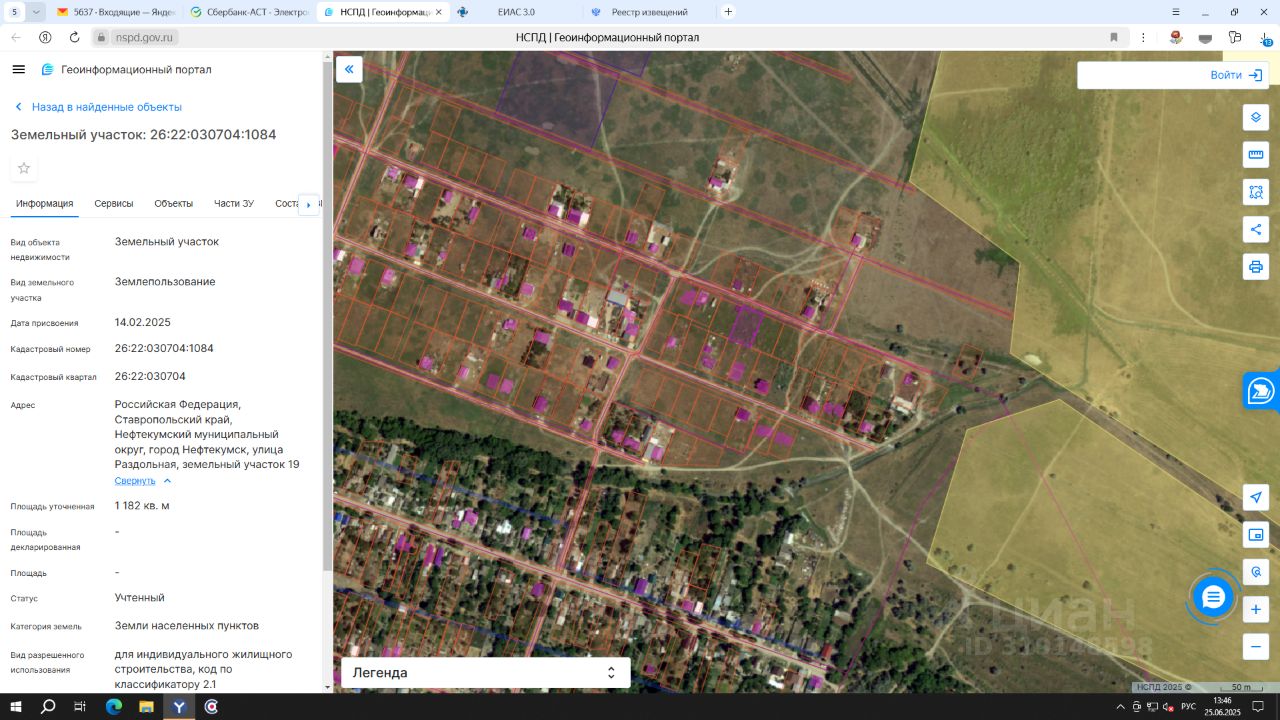Go back to найденные объекты list
Viewport: 1280px width, 720px height.
pyautogui.click(x=97, y=107)
